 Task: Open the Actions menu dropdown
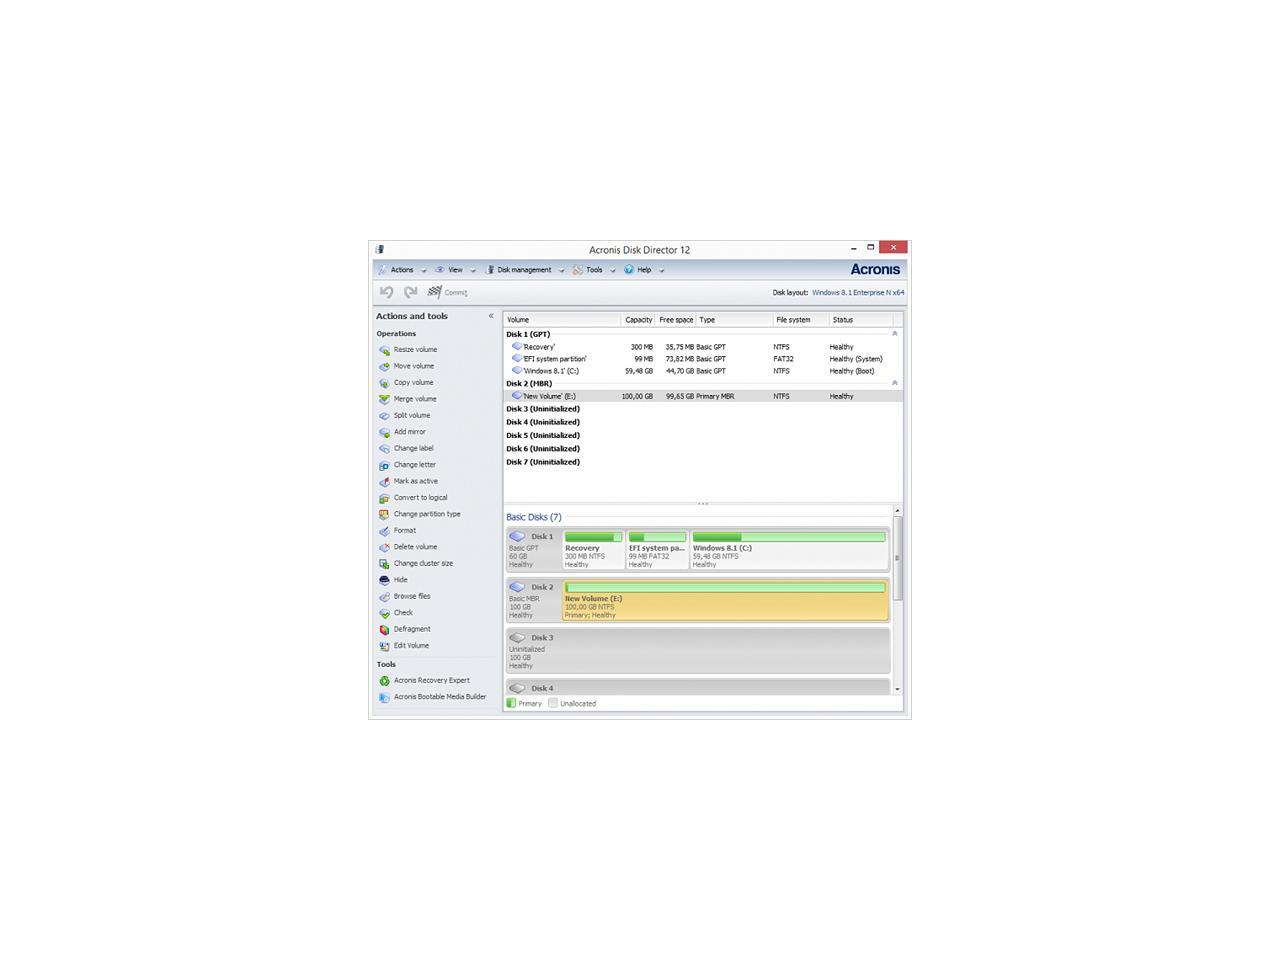402,270
